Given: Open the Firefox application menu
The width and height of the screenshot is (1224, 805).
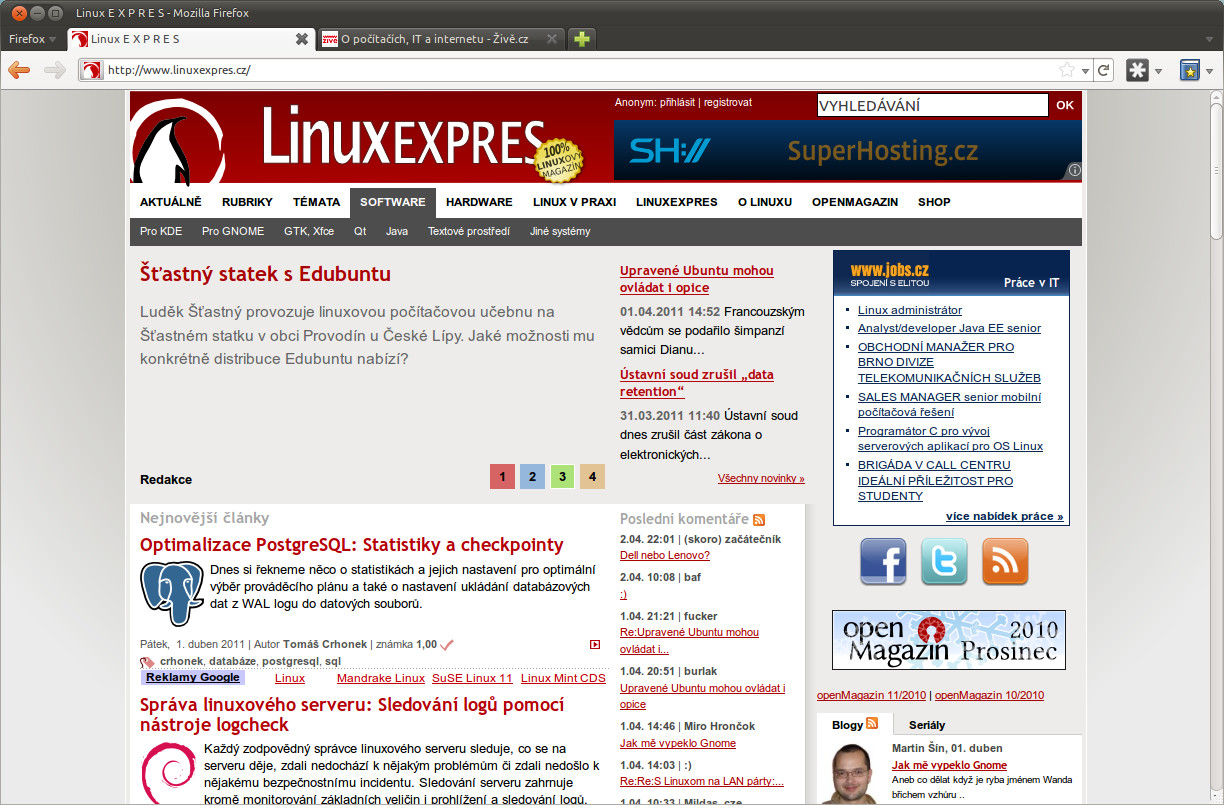Looking at the screenshot, I should point(33,39).
